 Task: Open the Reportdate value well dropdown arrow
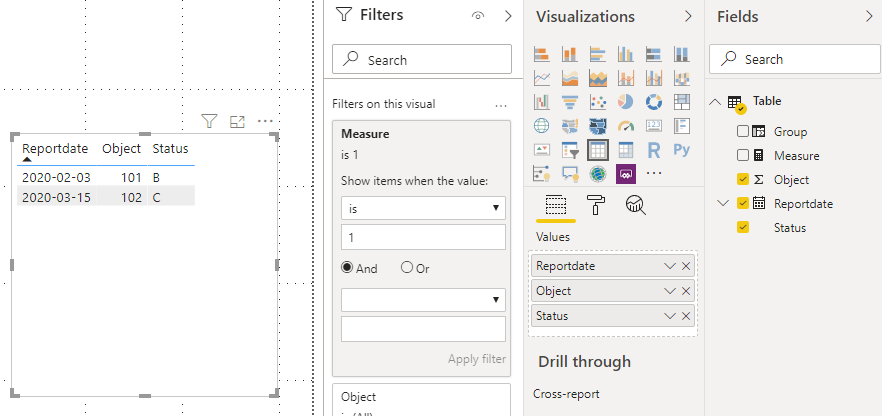pyautogui.click(x=669, y=266)
